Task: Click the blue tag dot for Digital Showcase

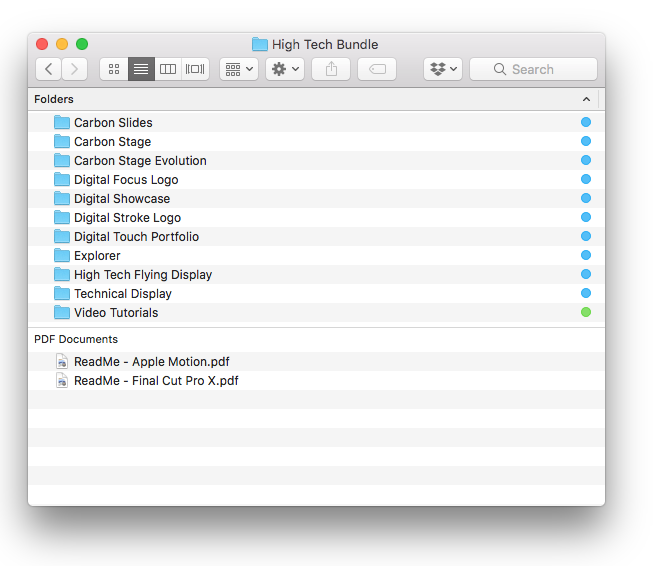Action: (x=586, y=198)
